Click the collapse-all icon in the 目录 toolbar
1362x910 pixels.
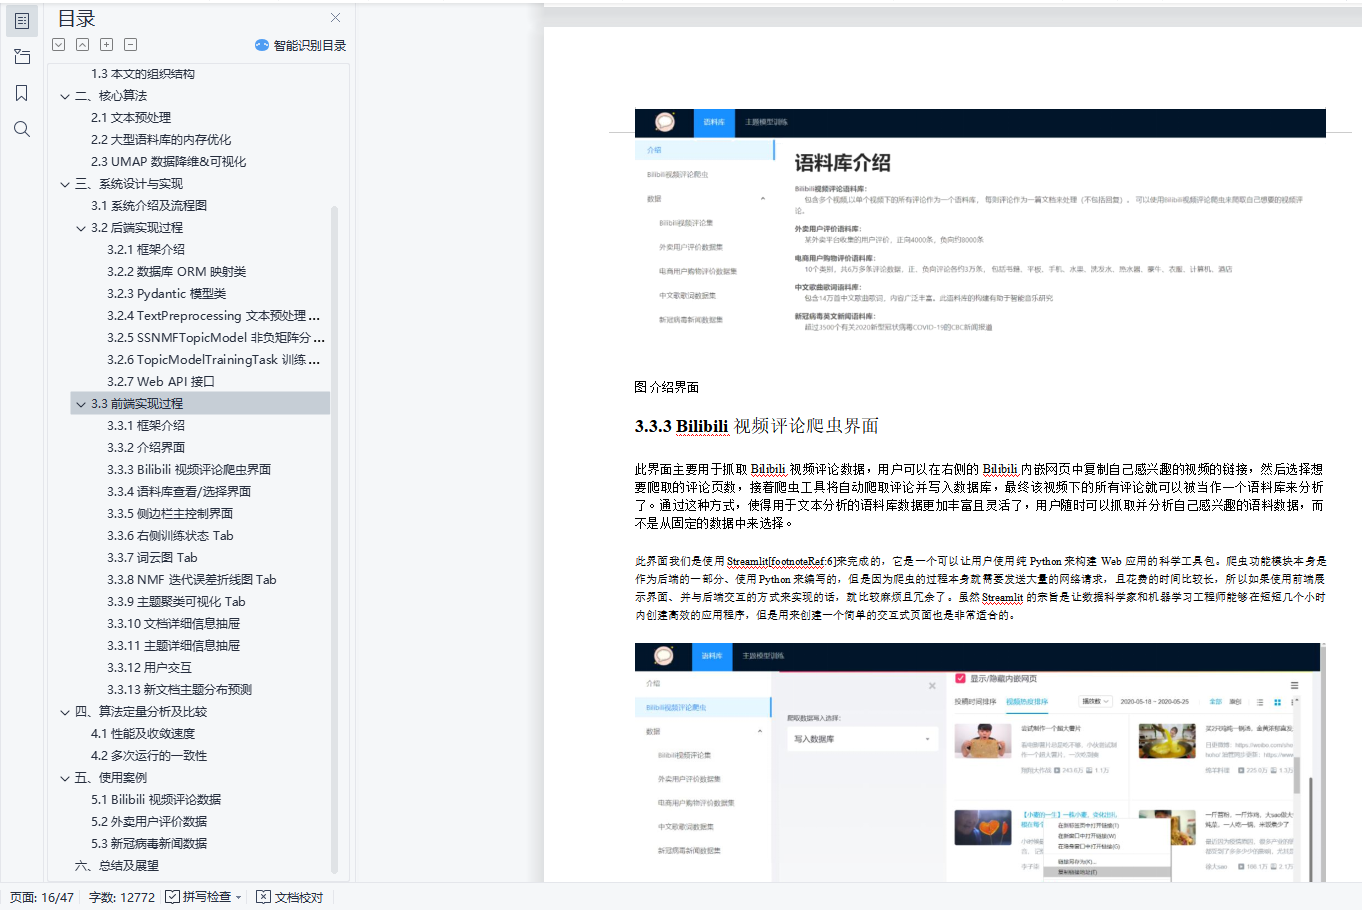pos(83,45)
